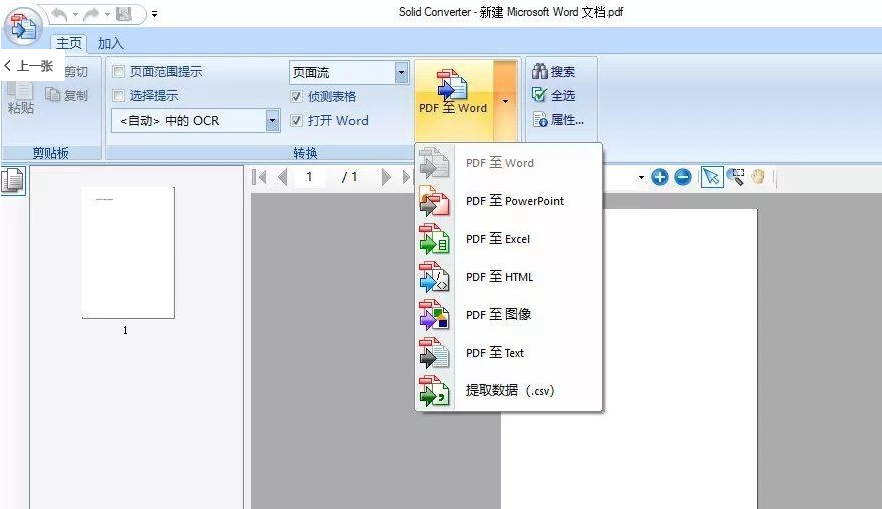This screenshot has height=509, width=882.
Task: Select PDF 至 HTML menu item
Action: tap(508, 277)
